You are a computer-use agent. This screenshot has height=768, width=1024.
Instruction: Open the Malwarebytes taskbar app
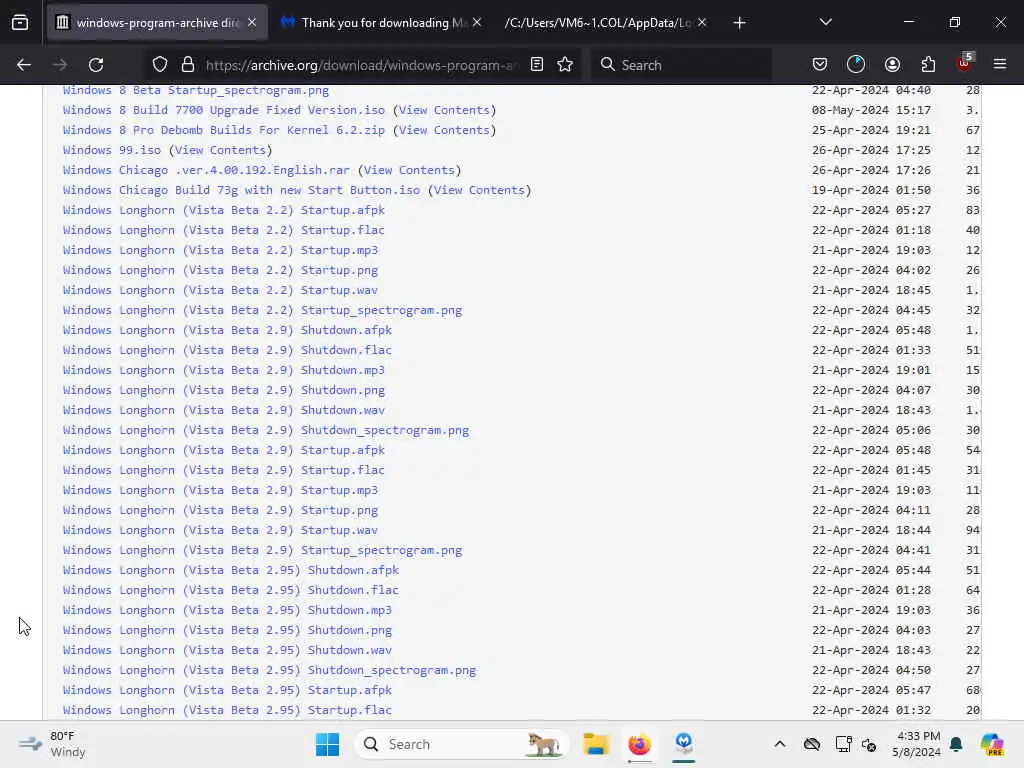coord(684,743)
